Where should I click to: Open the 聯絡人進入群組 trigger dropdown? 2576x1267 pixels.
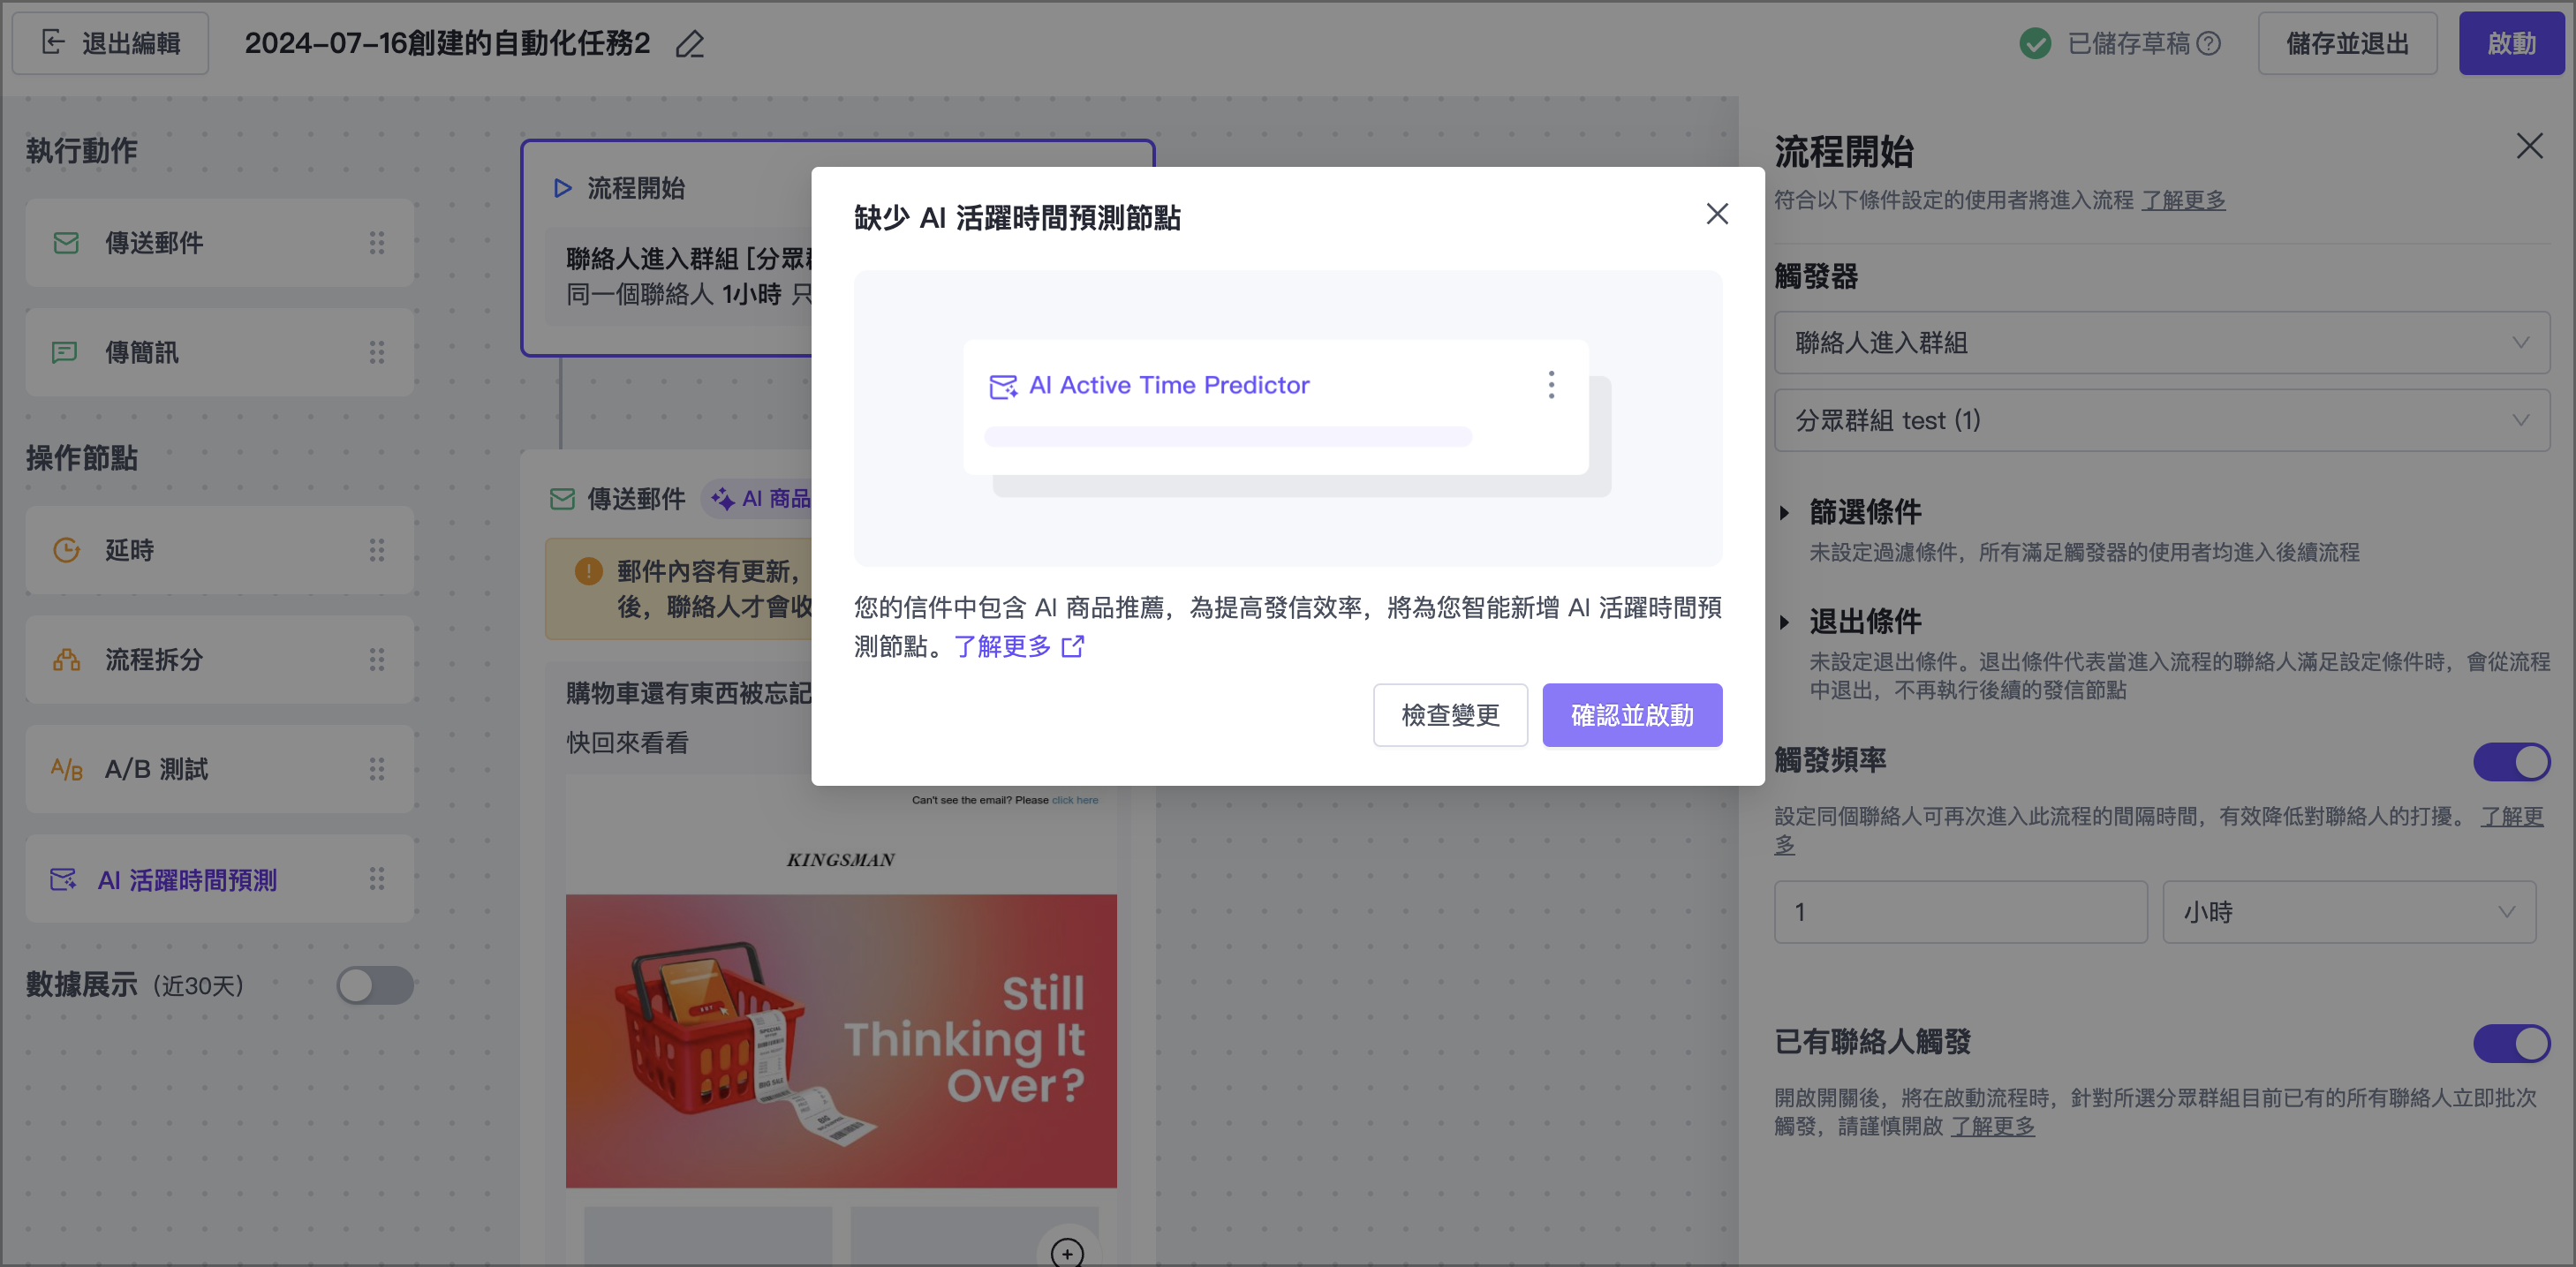(x=2161, y=343)
